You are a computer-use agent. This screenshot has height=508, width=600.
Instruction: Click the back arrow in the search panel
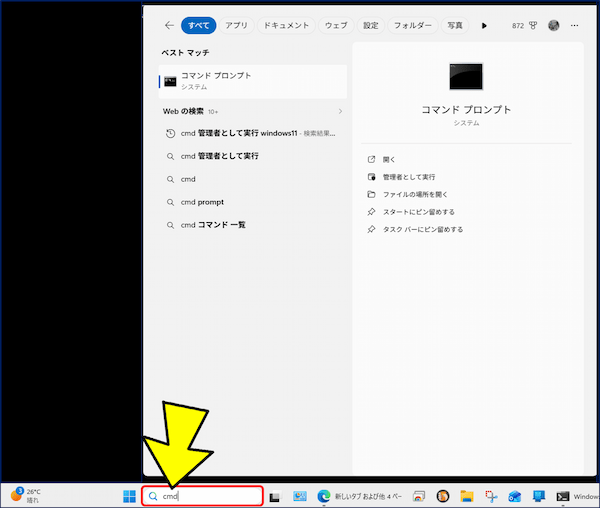[x=170, y=26]
